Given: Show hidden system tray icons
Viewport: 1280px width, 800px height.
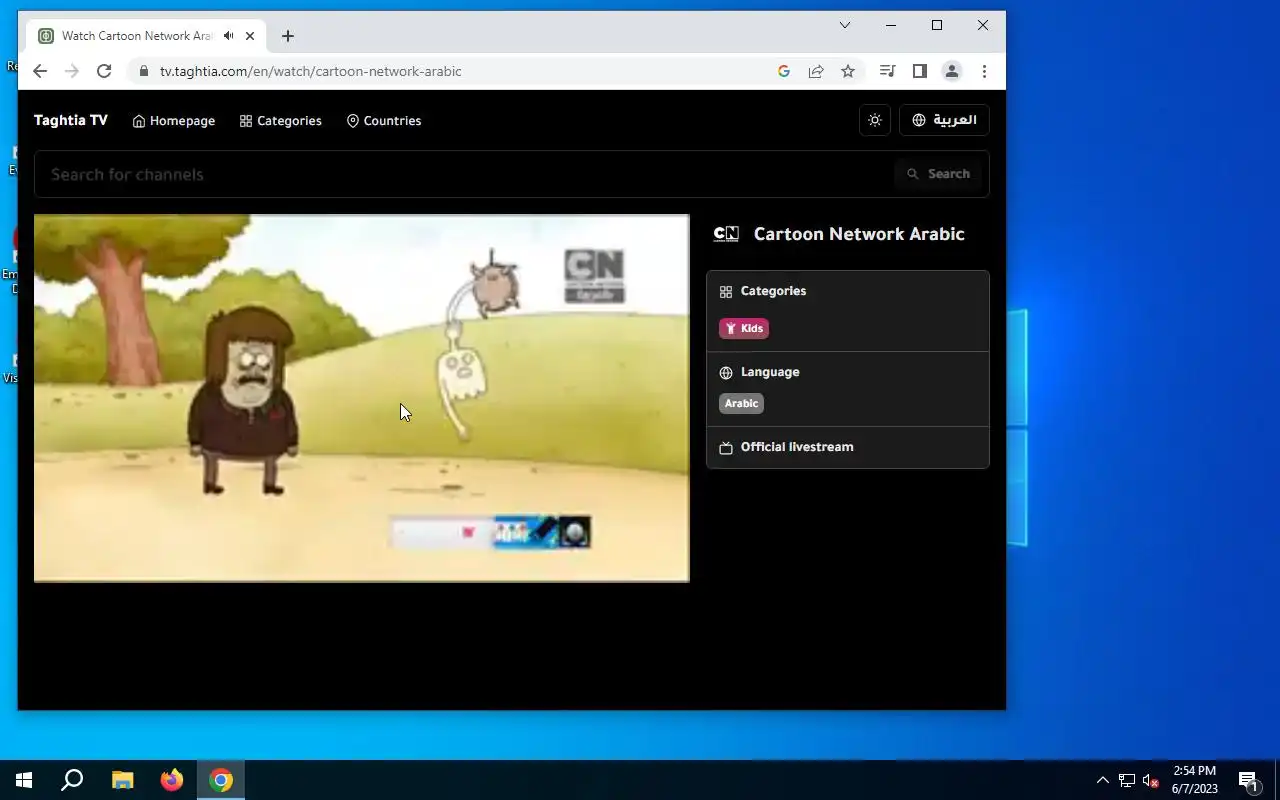Looking at the screenshot, I should (x=1103, y=780).
